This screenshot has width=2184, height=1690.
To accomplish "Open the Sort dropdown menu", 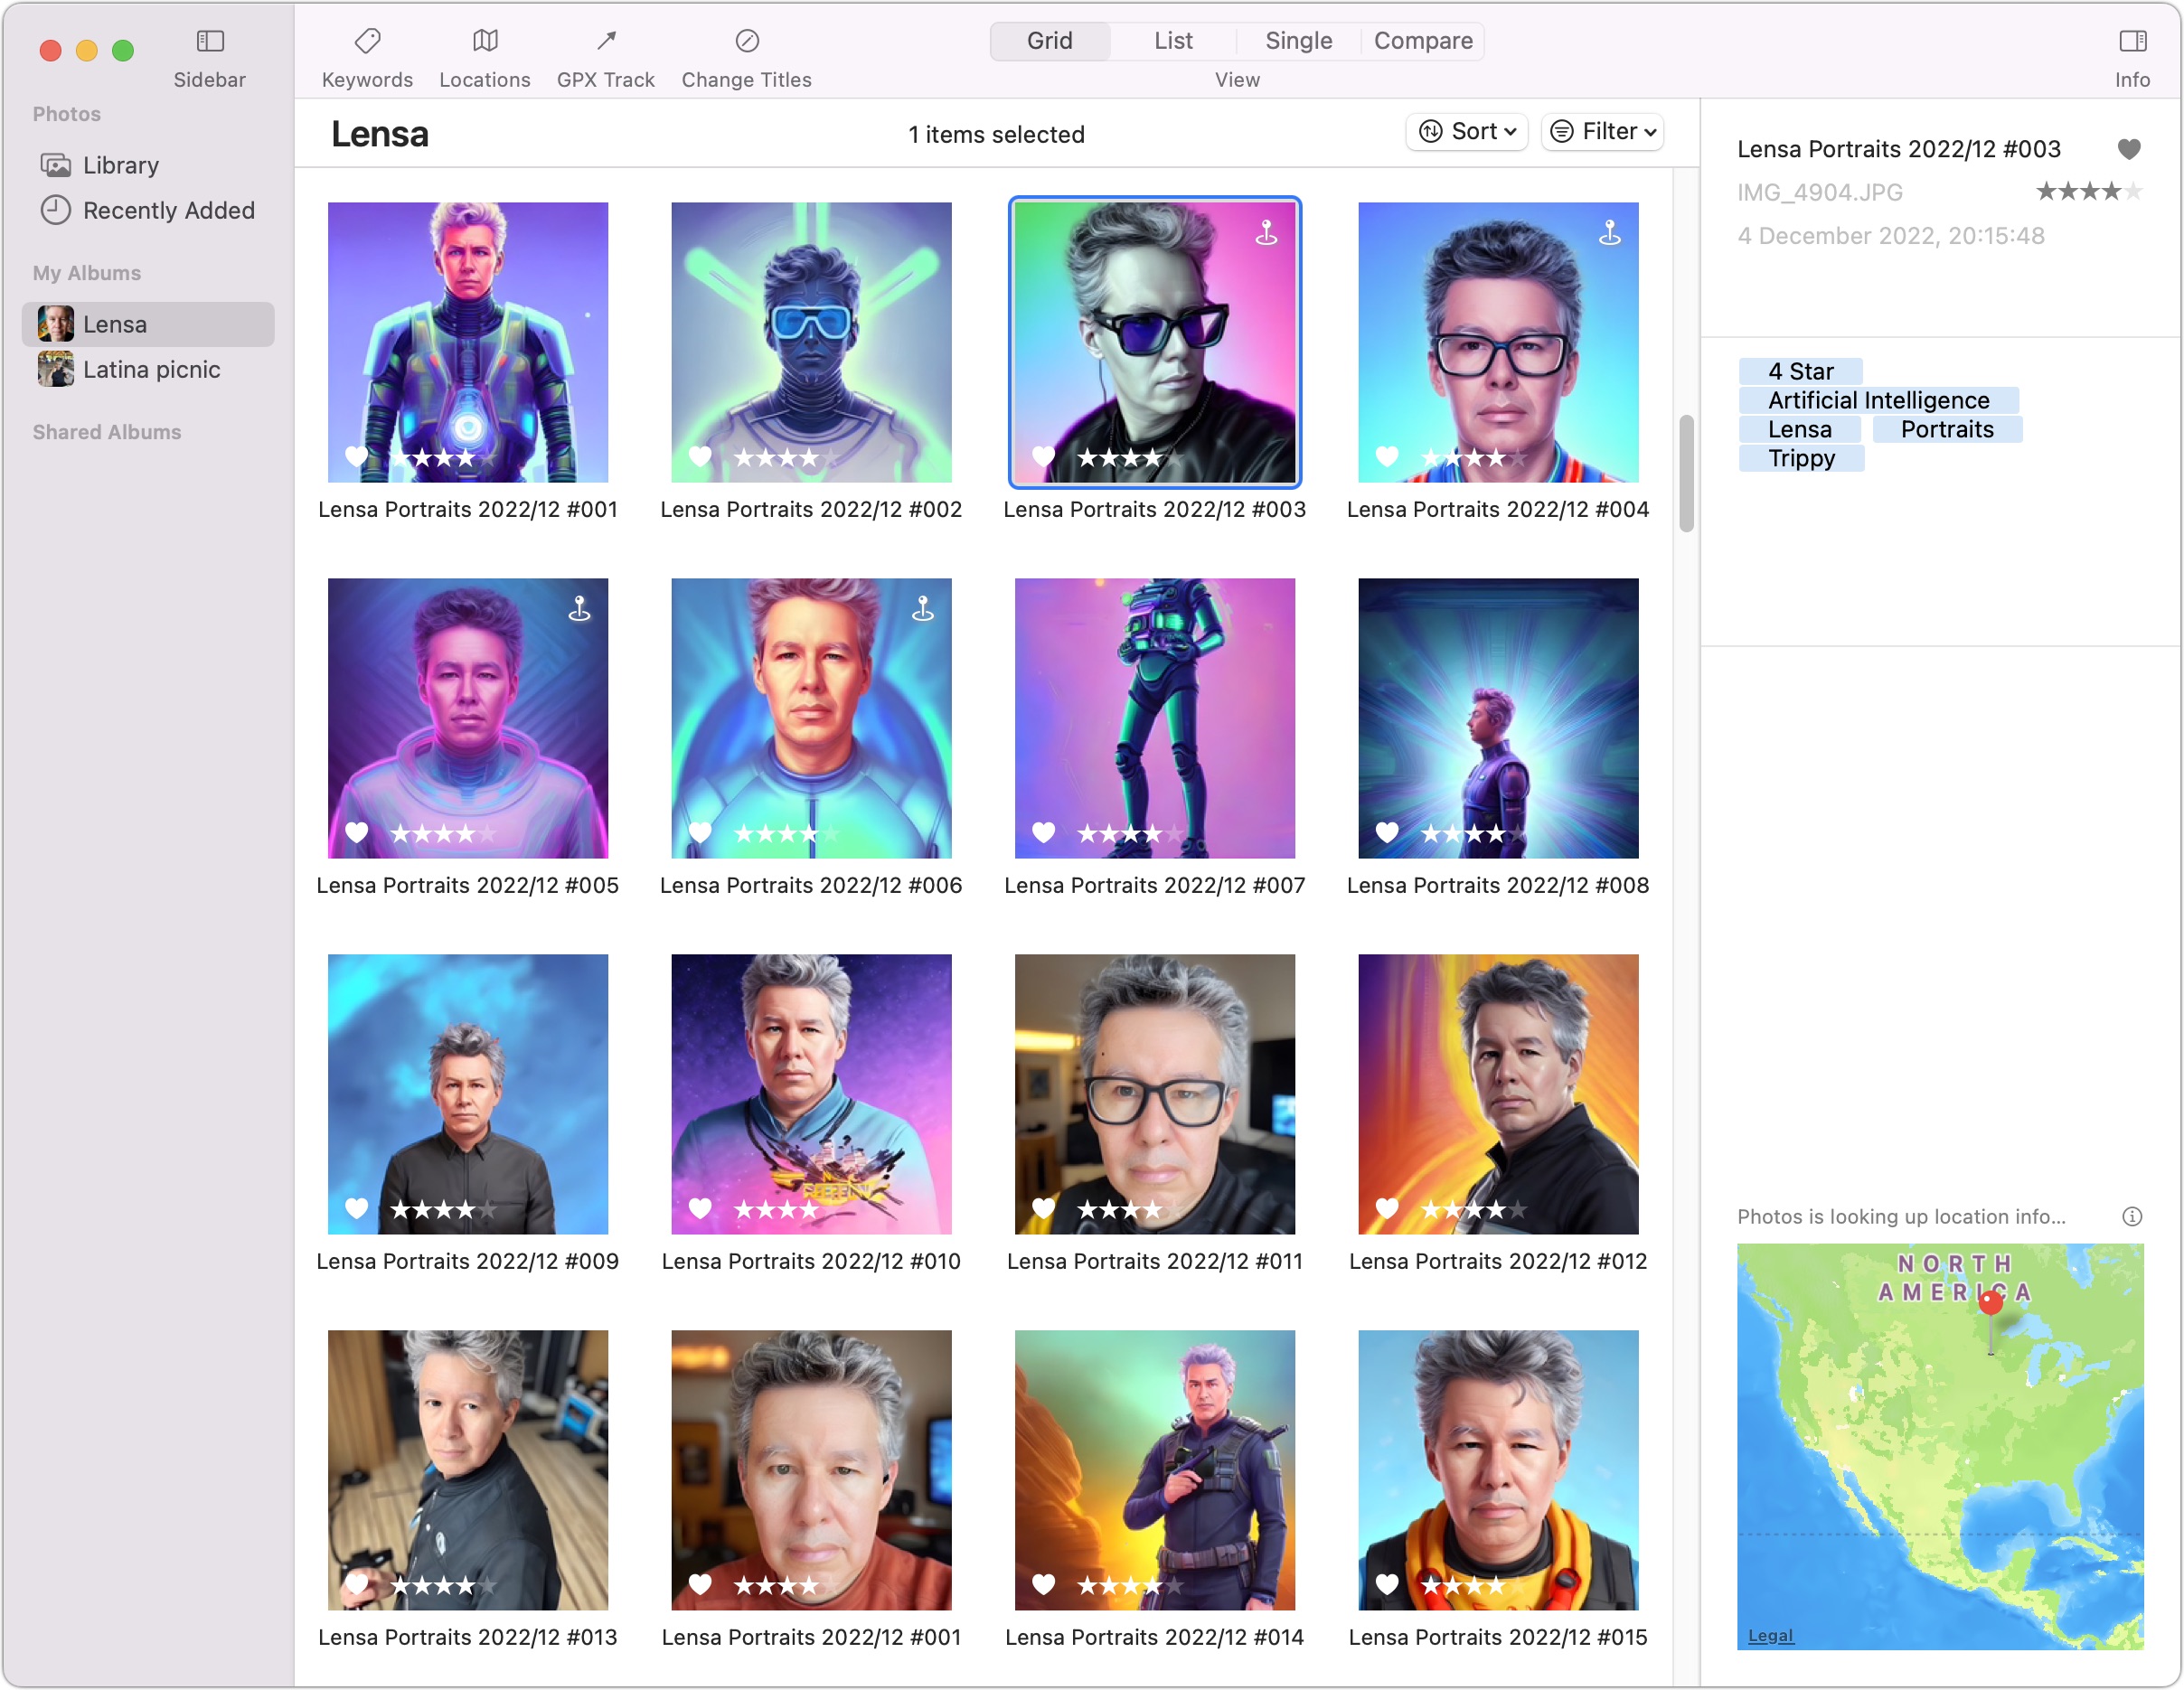I will (x=1466, y=132).
